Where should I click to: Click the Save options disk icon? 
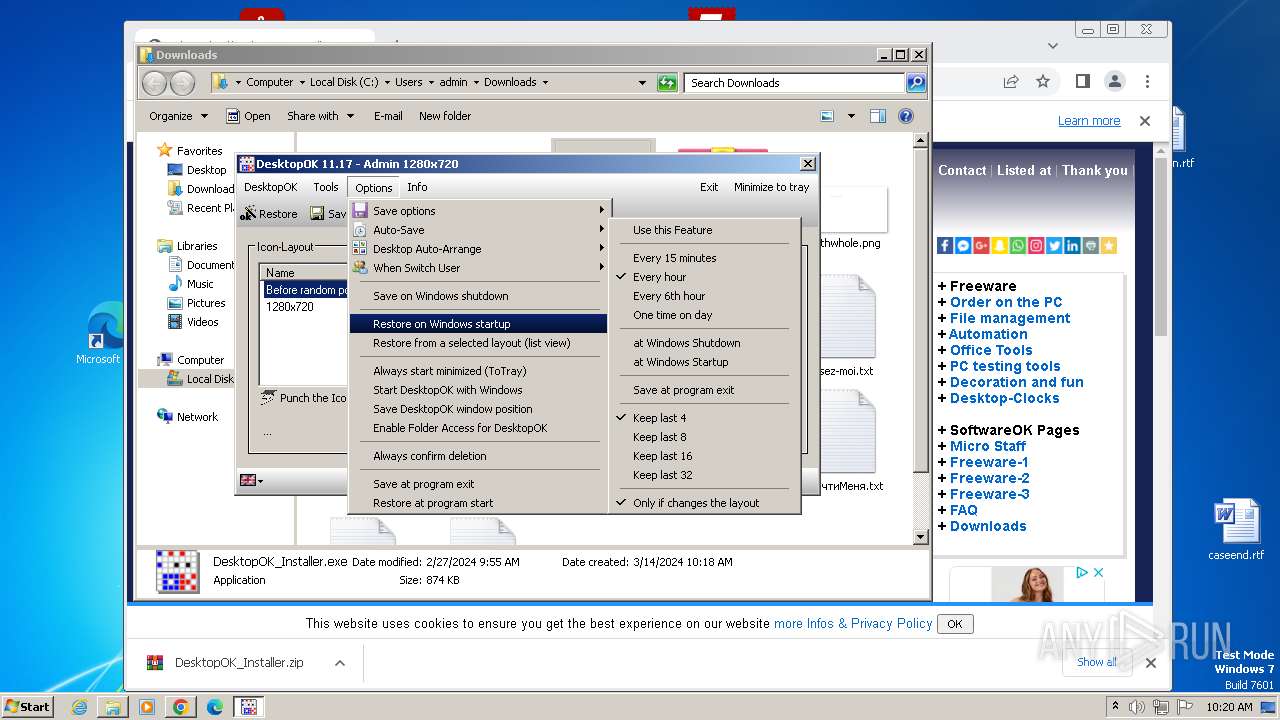[359, 211]
